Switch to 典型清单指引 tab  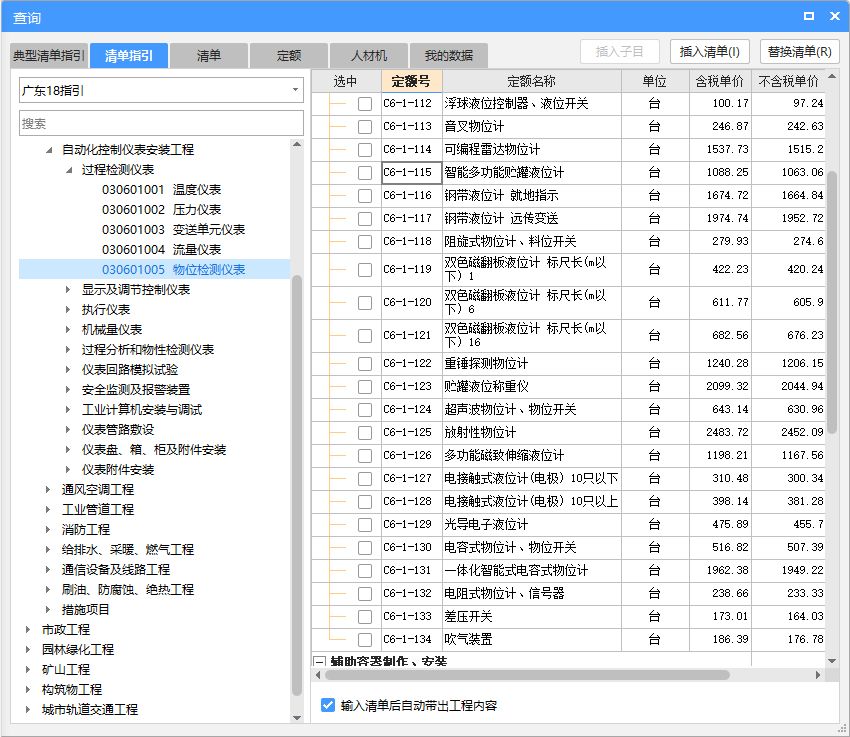(49, 56)
